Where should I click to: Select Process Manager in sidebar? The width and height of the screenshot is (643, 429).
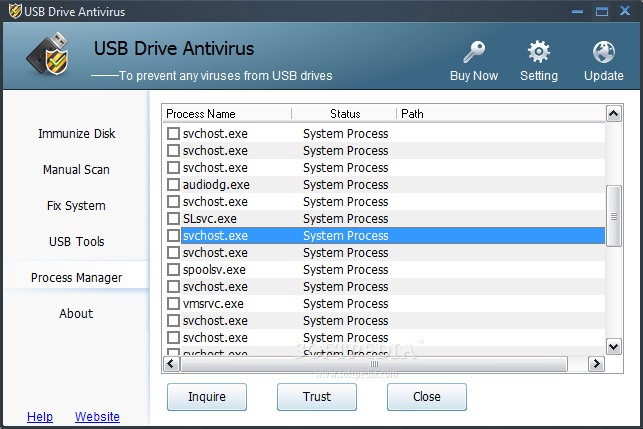point(77,278)
